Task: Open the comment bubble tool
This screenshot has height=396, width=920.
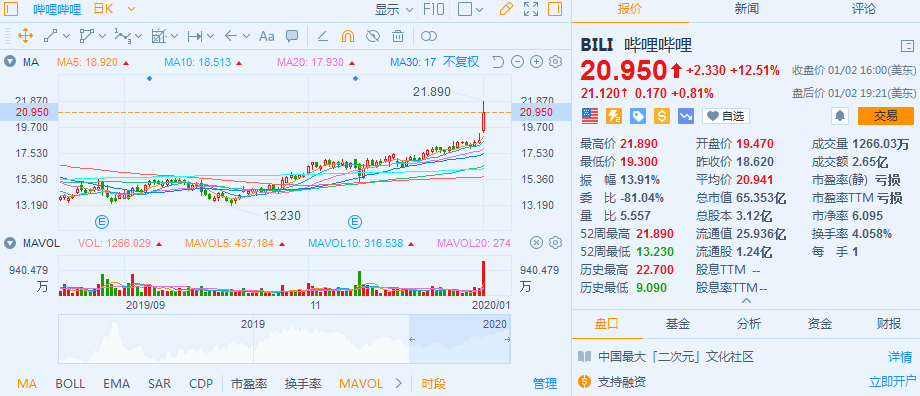Action: (292, 36)
